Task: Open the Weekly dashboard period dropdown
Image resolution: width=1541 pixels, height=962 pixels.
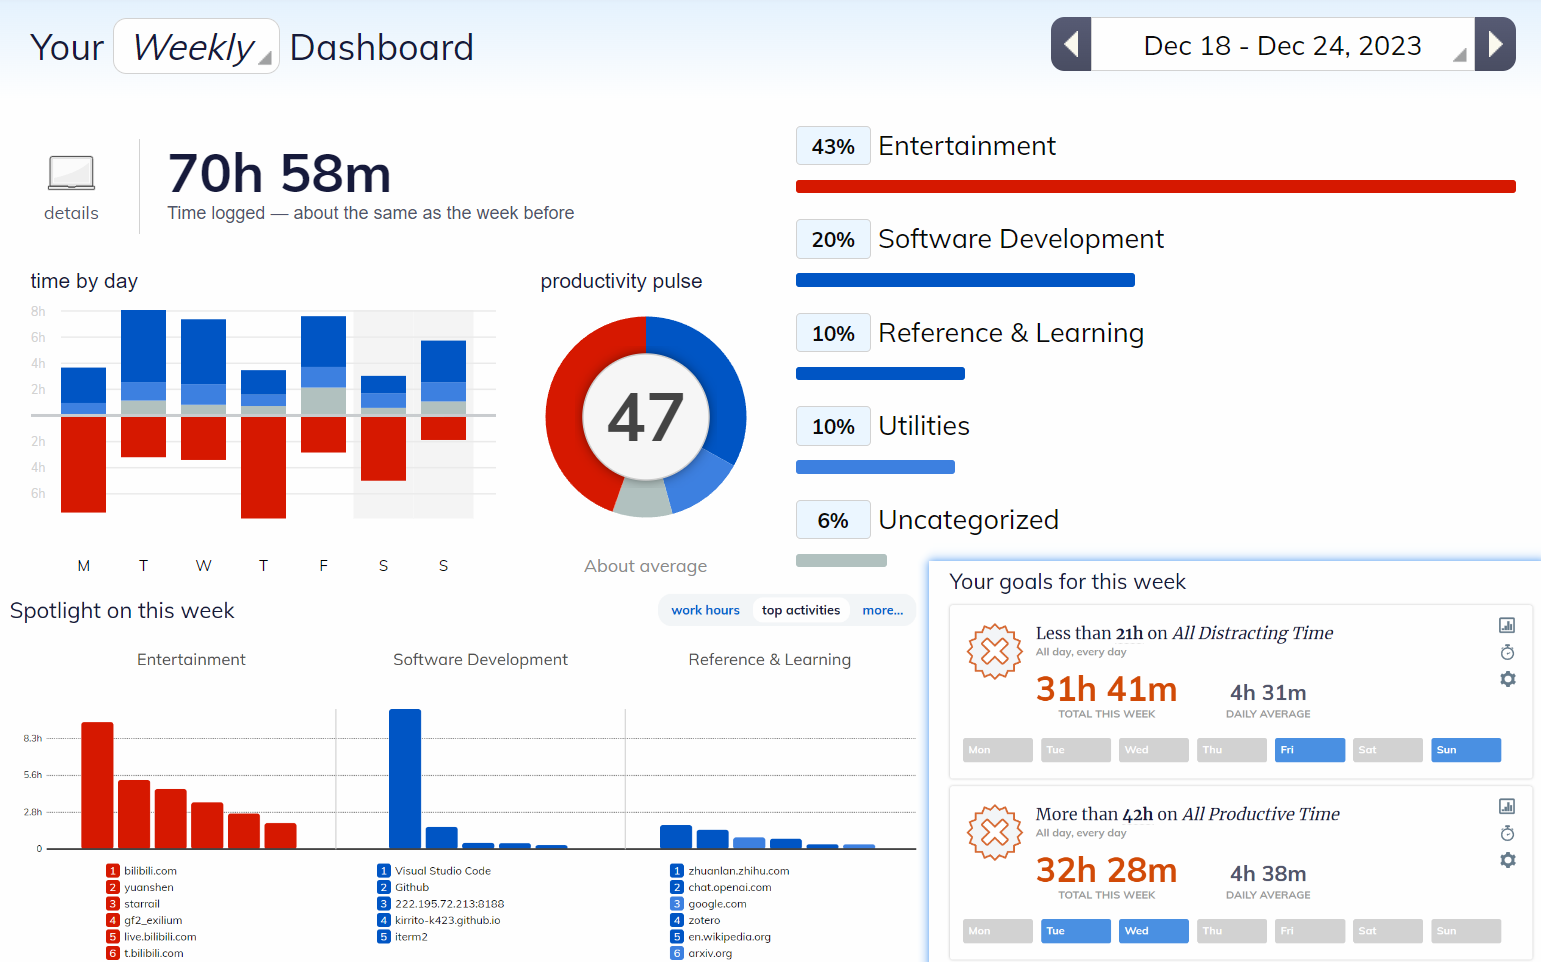Action: click(x=196, y=47)
